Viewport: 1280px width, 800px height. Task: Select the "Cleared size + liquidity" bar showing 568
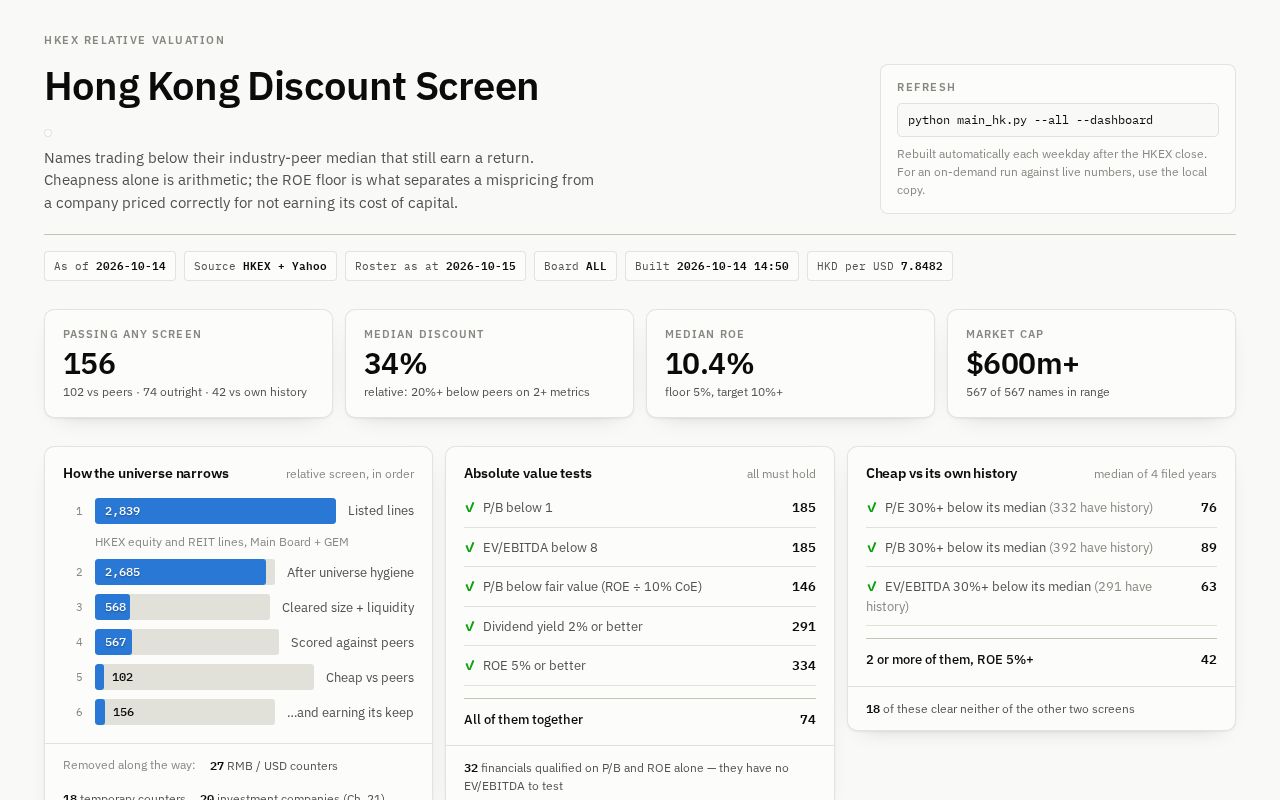coord(112,607)
